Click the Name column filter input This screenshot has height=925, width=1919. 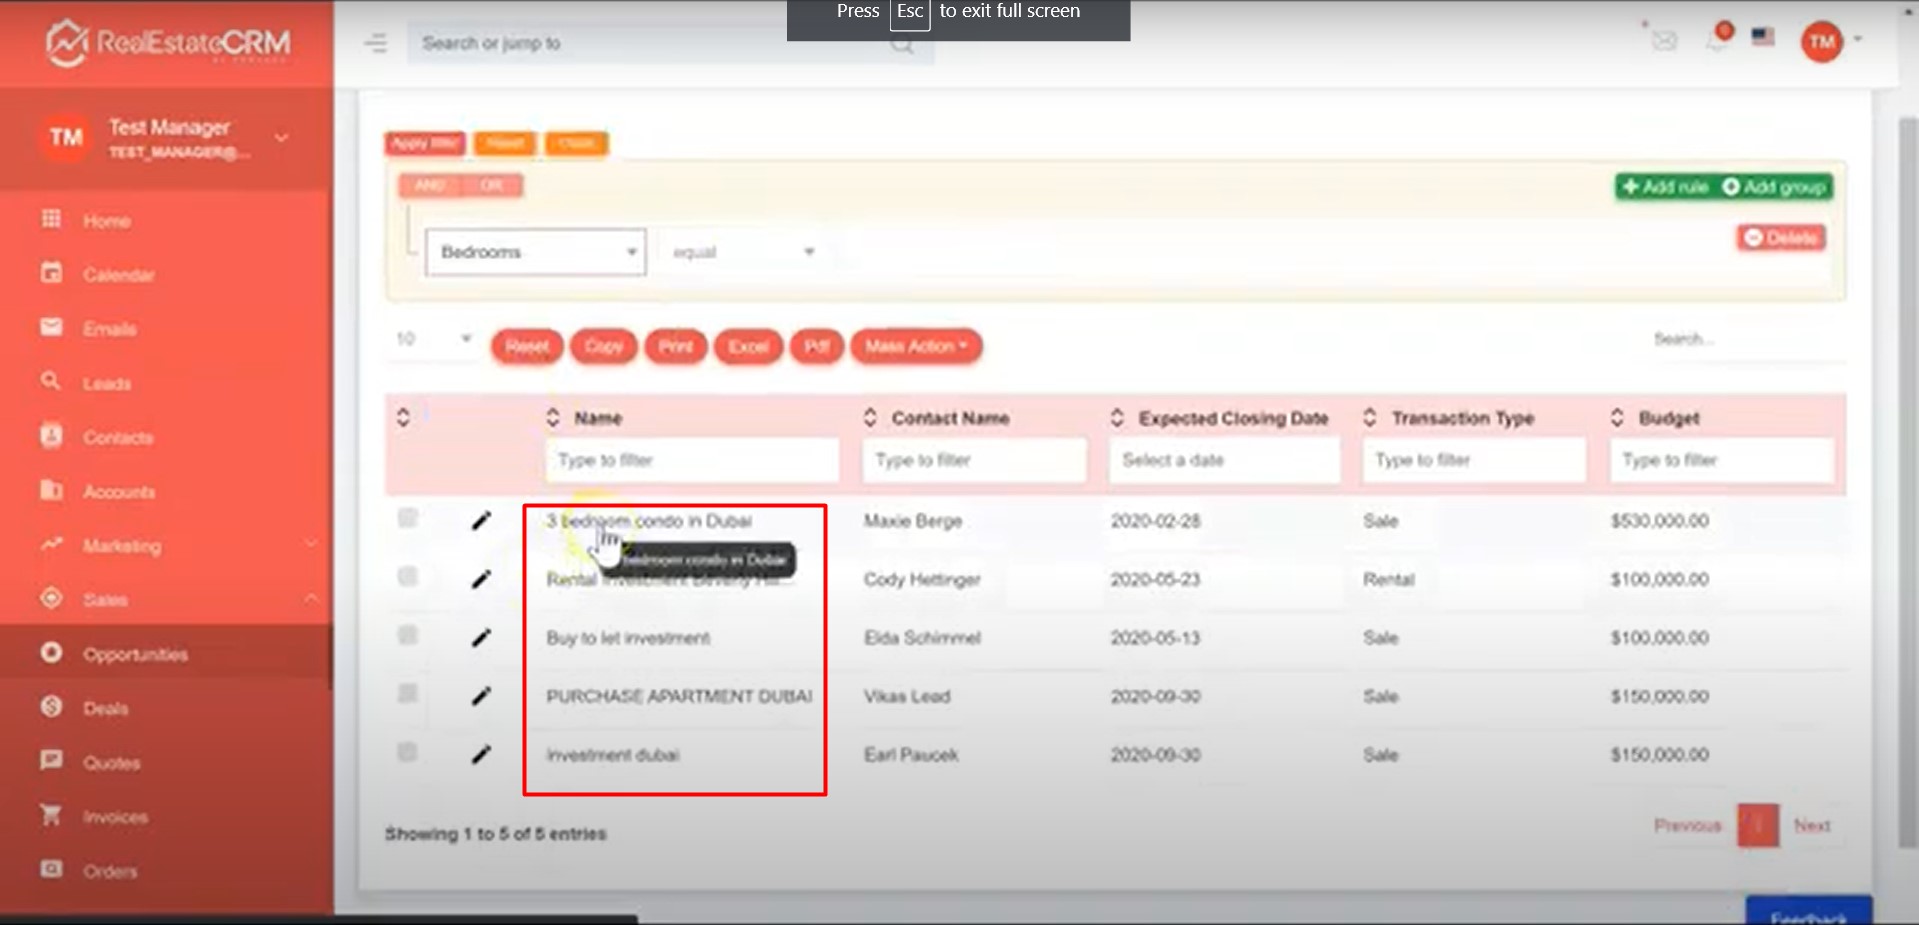click(x=691, y=460)
